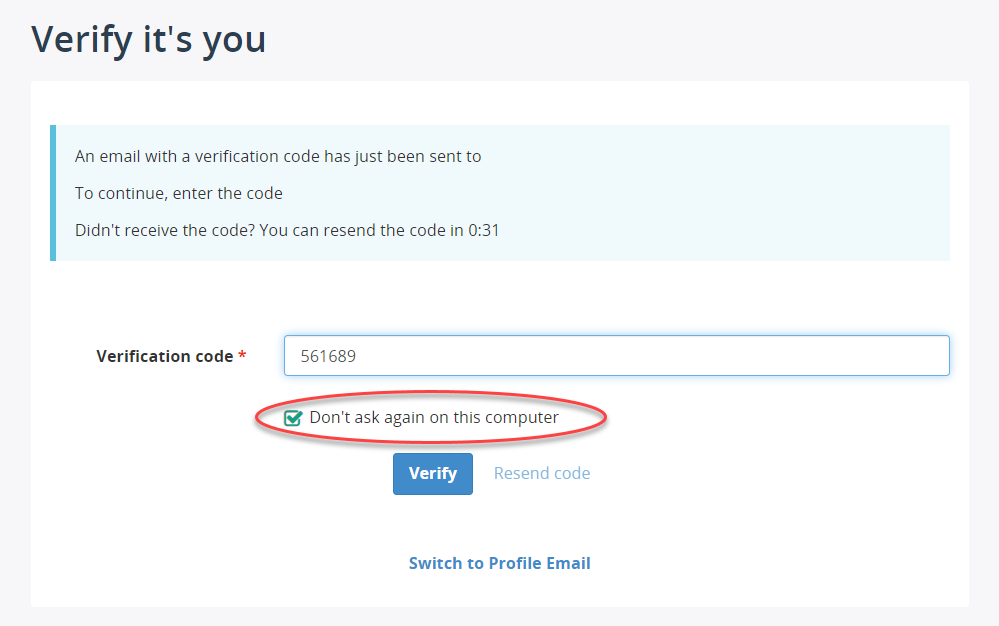This screenshot has width=999, height=626.
Task: Click the blue Verify button
Action: 433,474
